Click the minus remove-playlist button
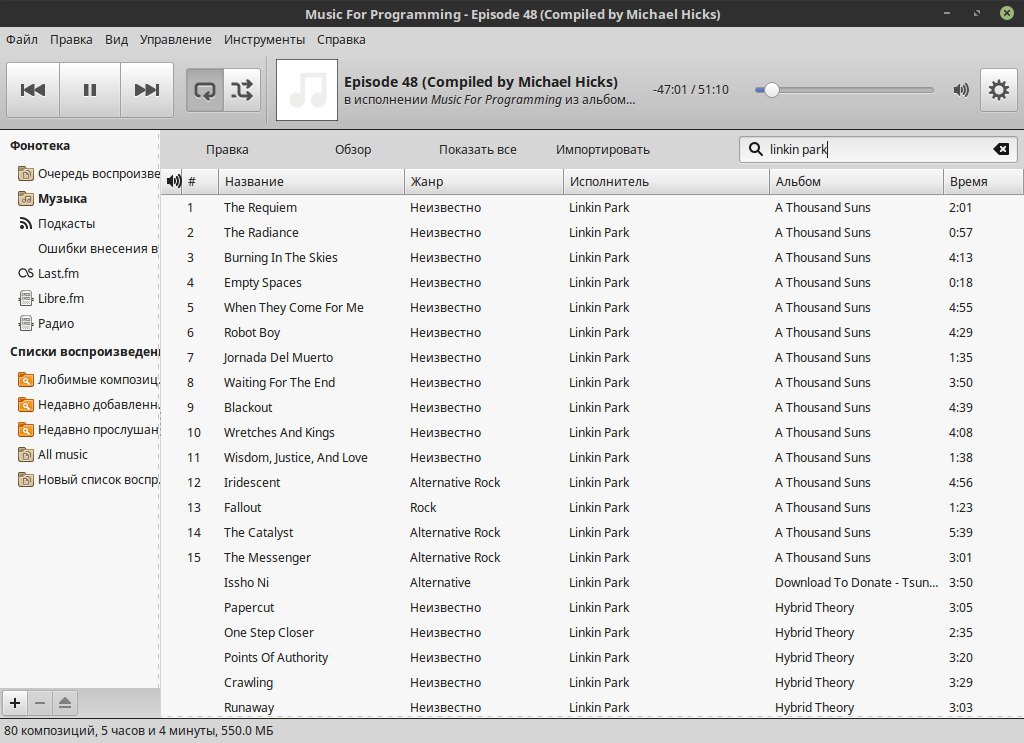 click(40, 703)
